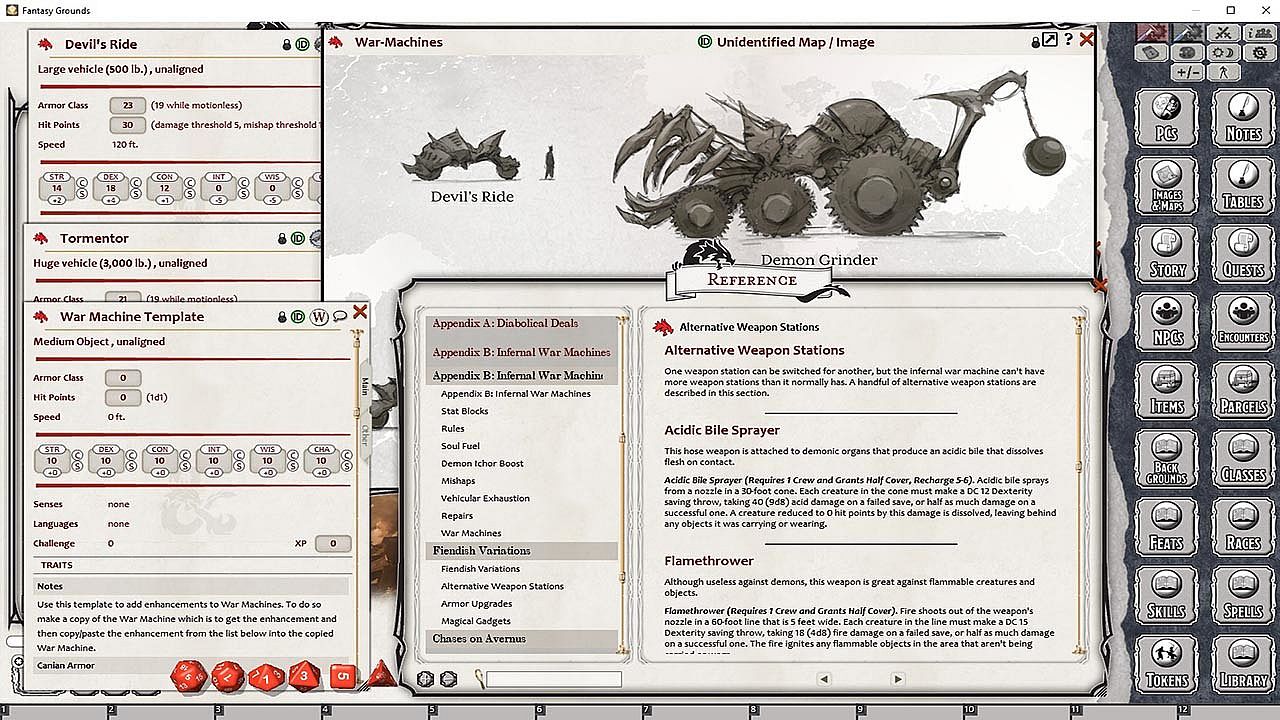
Task: Open the walking figure effects button
Action: click(x=1223, y=72)
